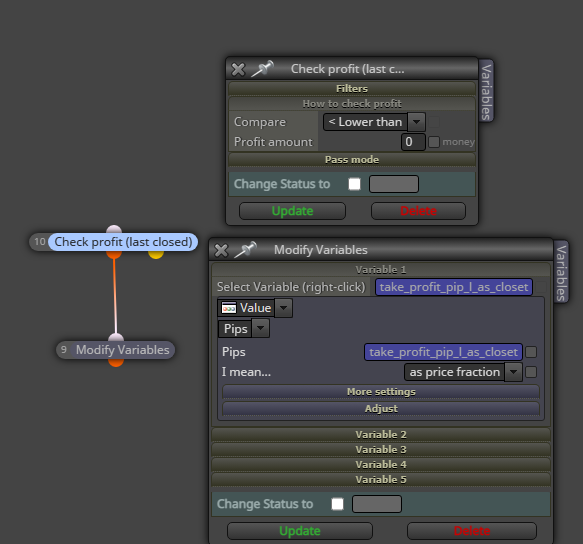Click the number 10 badge on Check profit node
Image resolution: width=583 pixels, height=544 pixels.
coord(39,242)
